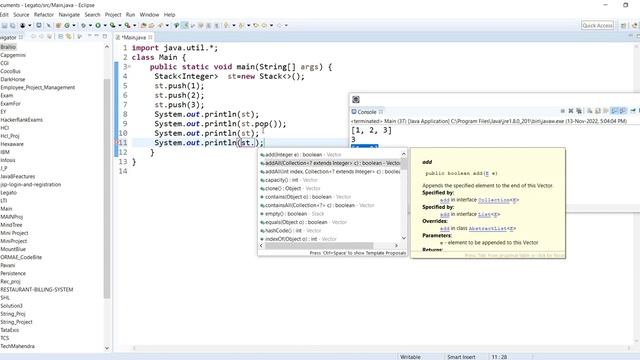The image size is (640, 360).
Task: Select containsAll(Collection c) proposal
Action: [330, 205]
